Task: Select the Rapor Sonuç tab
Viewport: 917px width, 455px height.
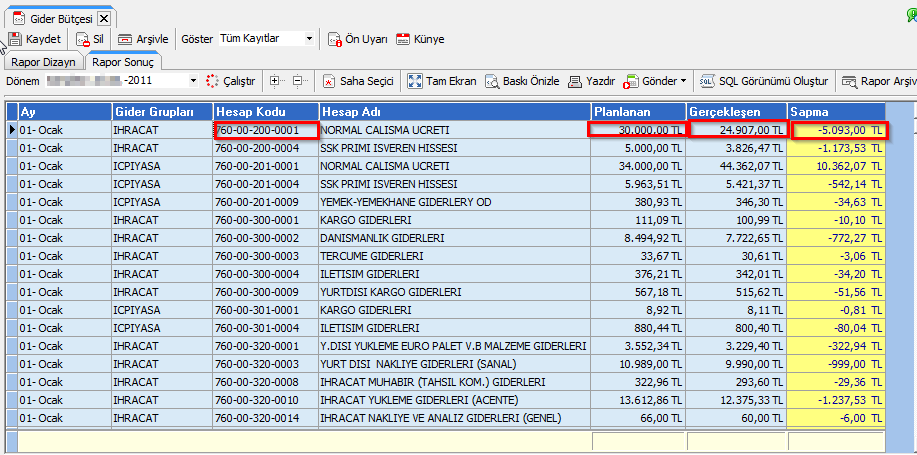Action: point(123,60)
